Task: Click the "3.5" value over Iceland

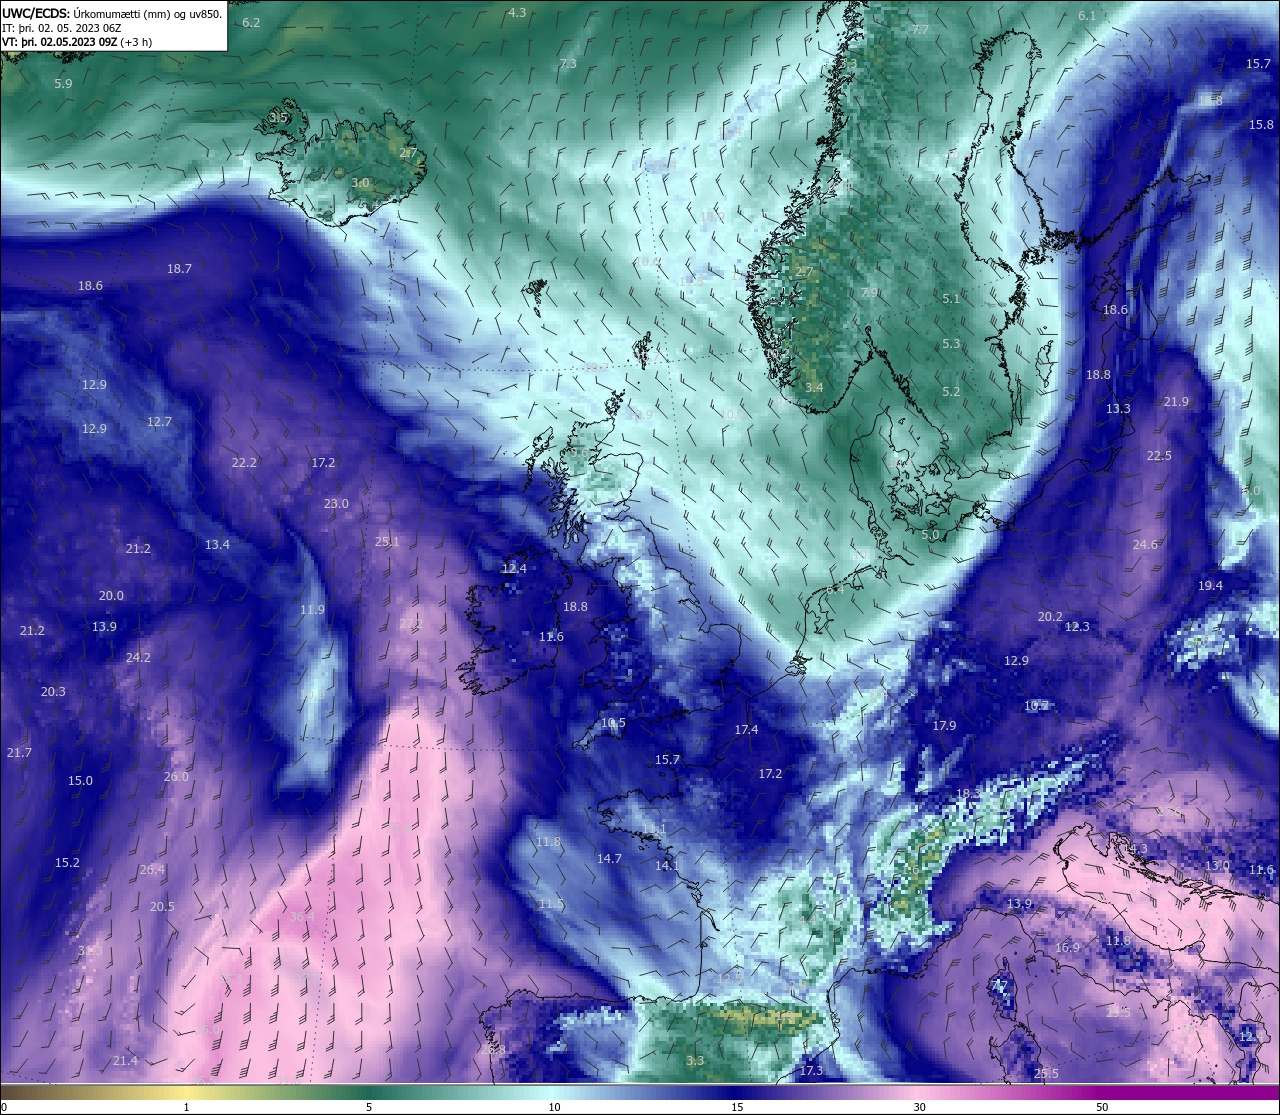Action: click(x=278, y=118)
